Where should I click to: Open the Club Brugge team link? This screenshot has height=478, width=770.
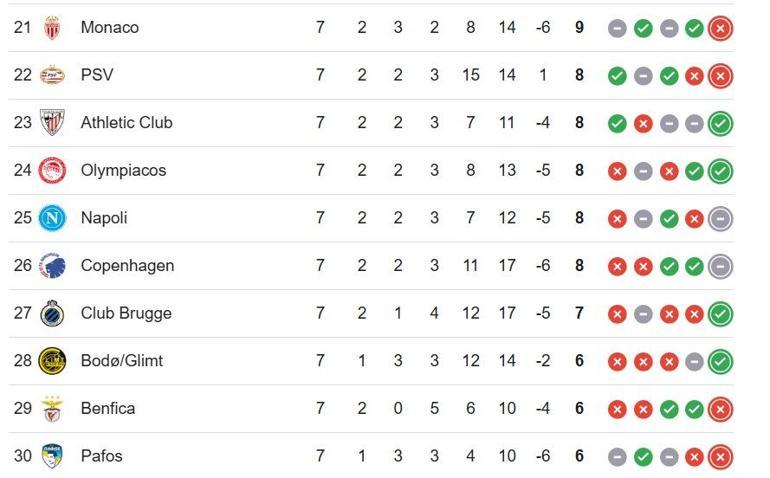point(126,314)
